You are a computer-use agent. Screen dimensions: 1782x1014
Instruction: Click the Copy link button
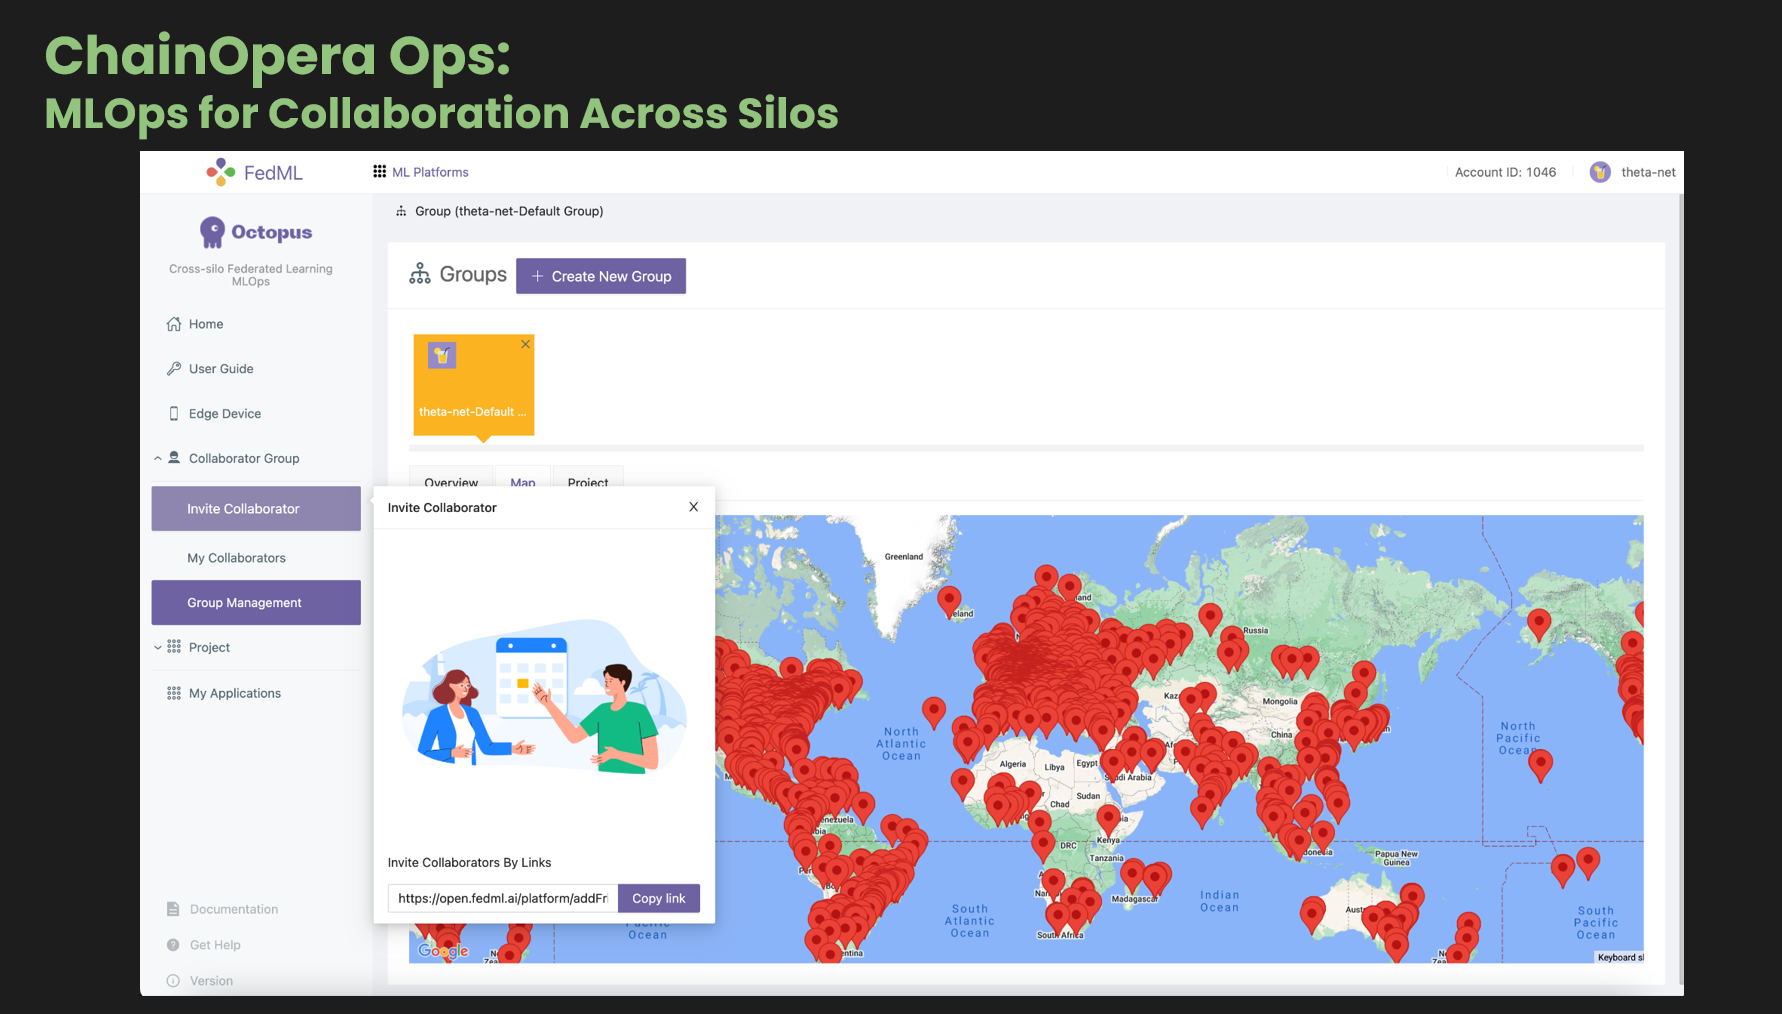pos(658,898)
